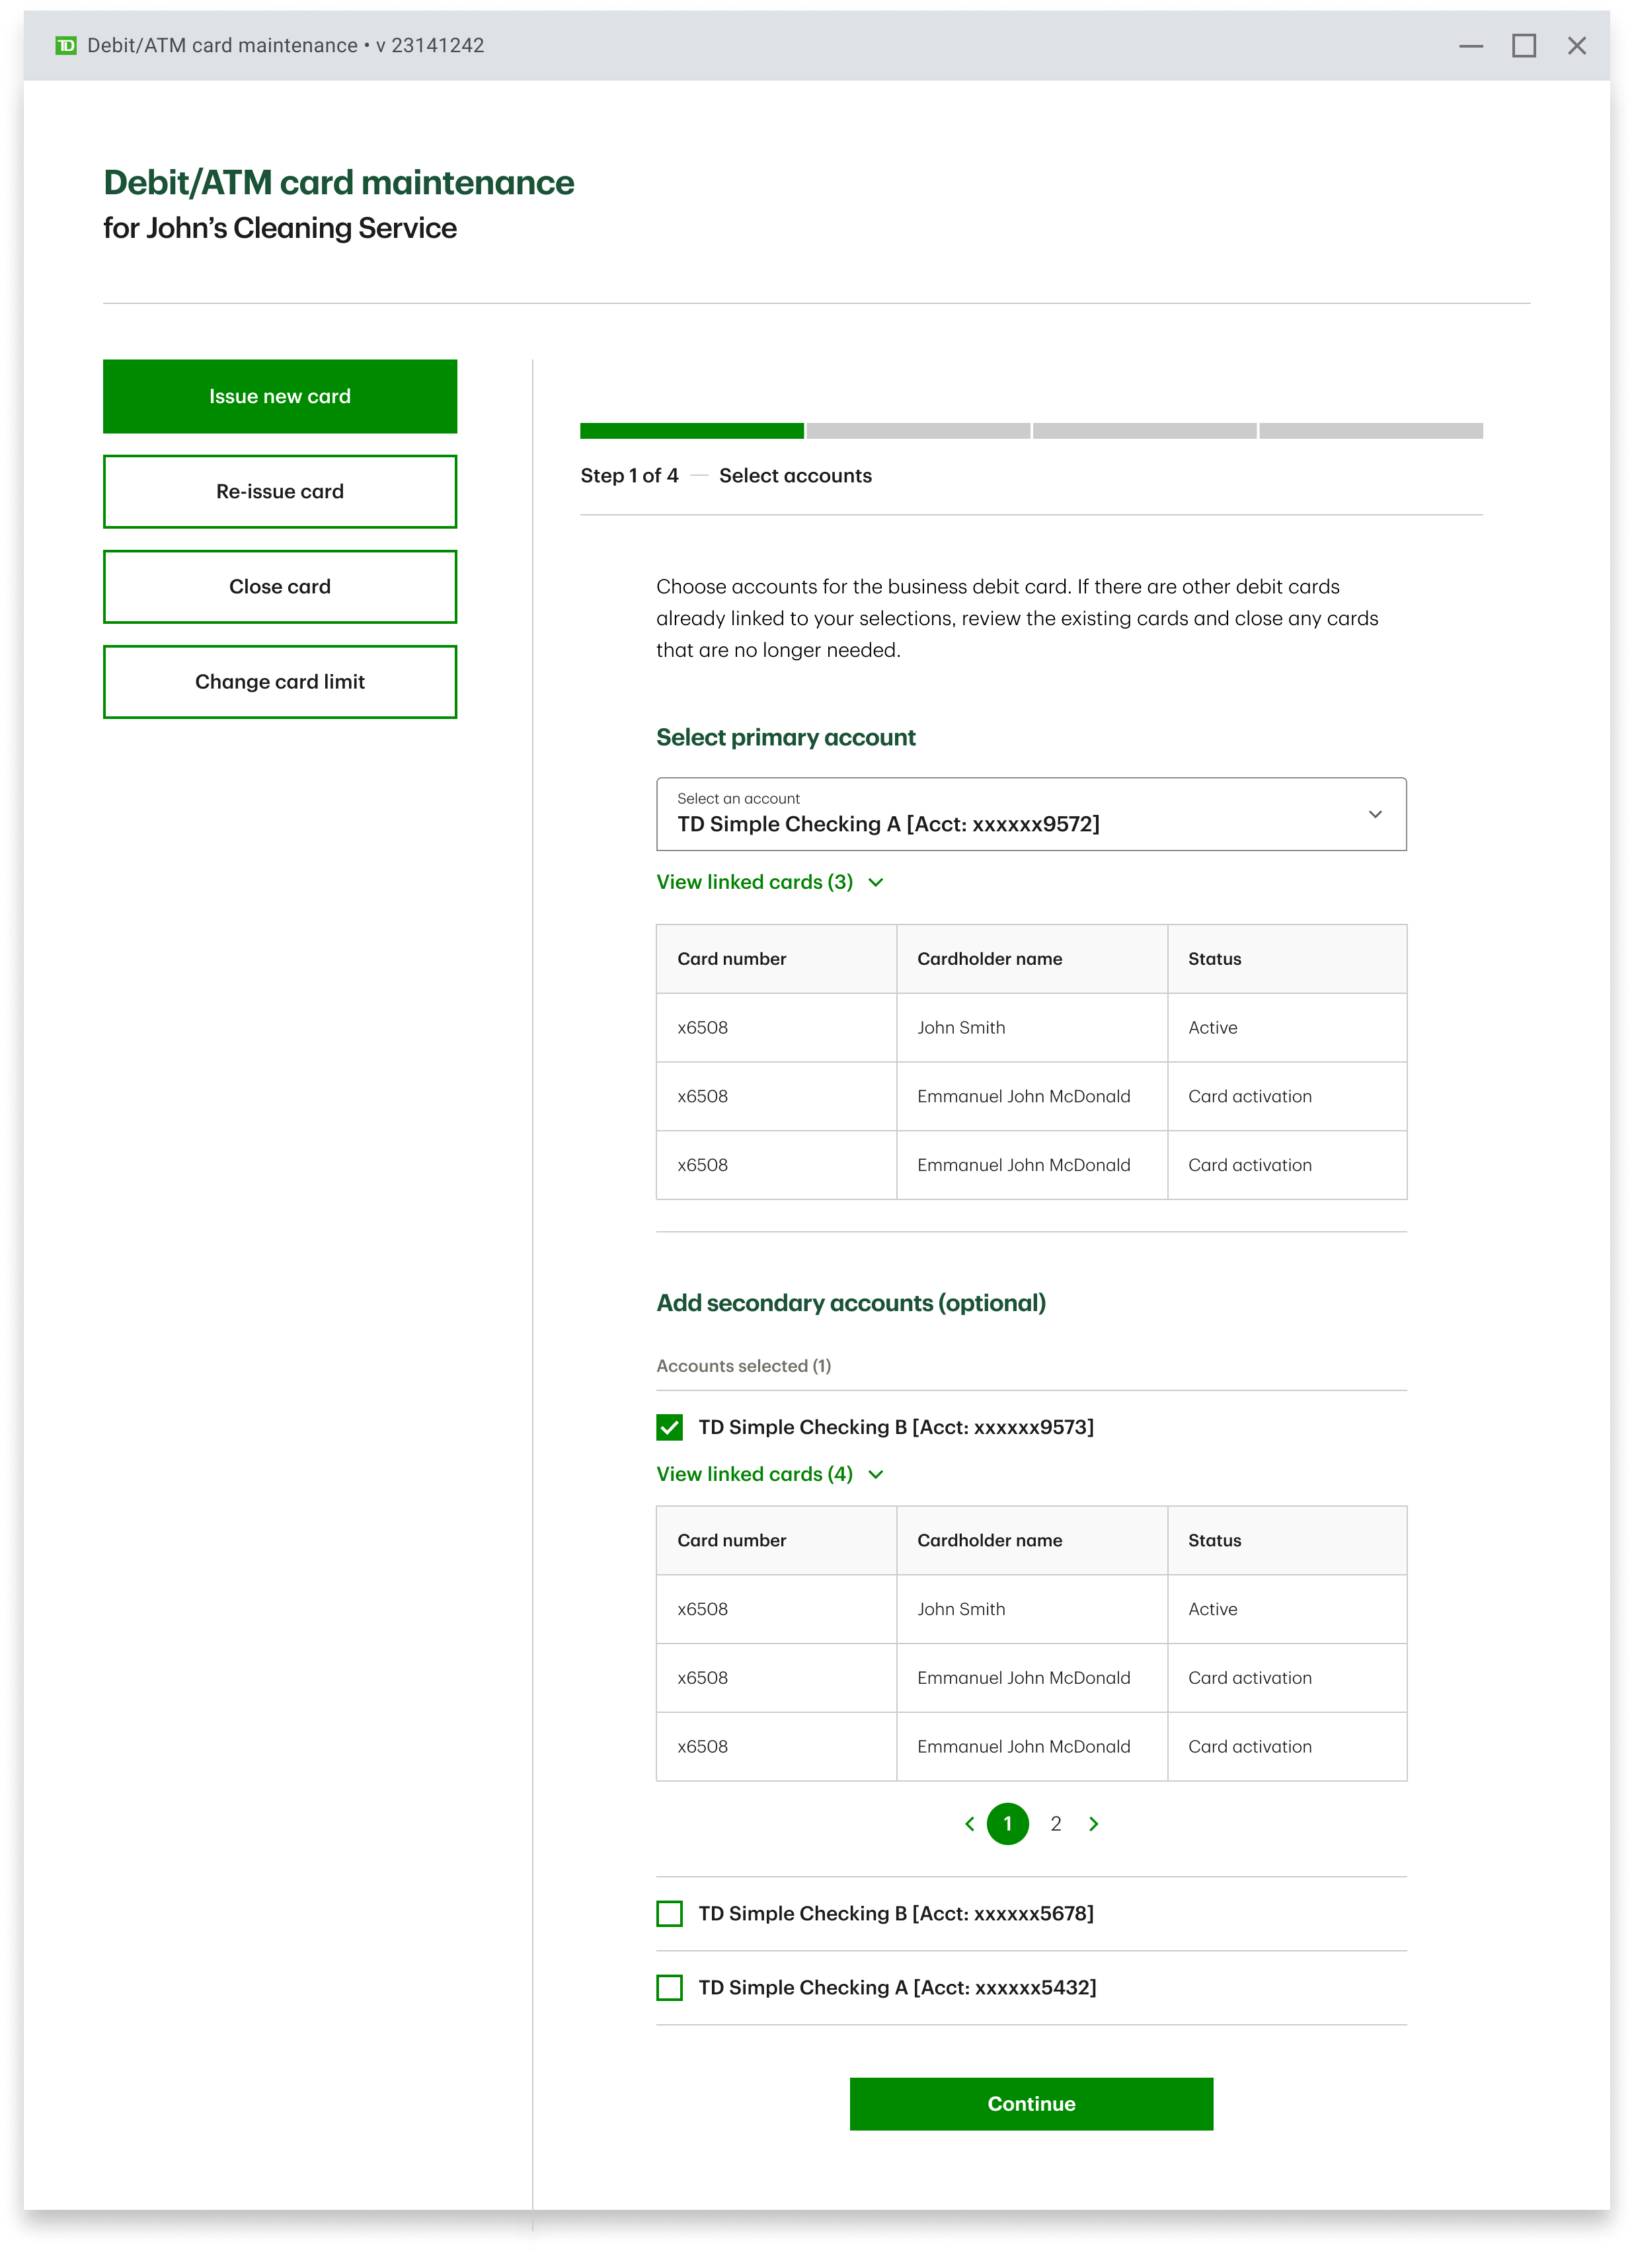Screen dimensions: 1634x2268
Task: Collapse View linked cards (3)
Action: tap(770, 882)
